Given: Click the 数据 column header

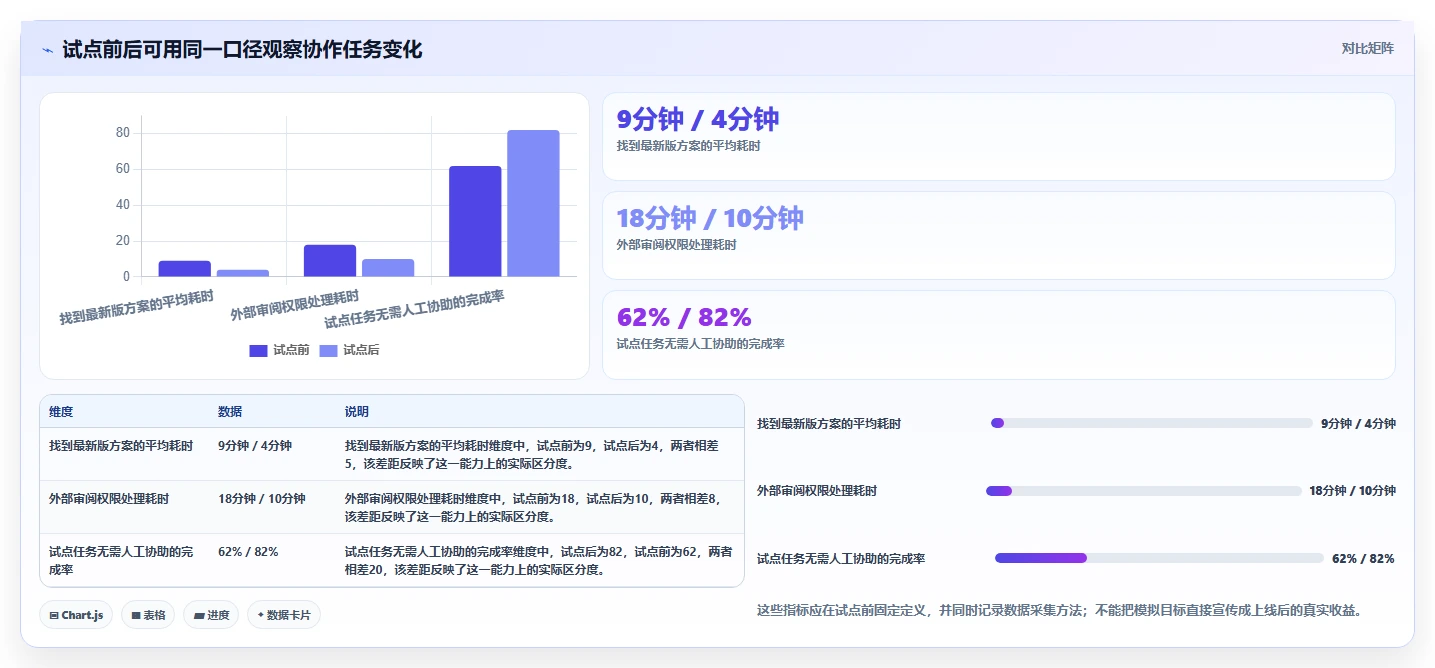Looking at the screenshot, I should [230, 412].
